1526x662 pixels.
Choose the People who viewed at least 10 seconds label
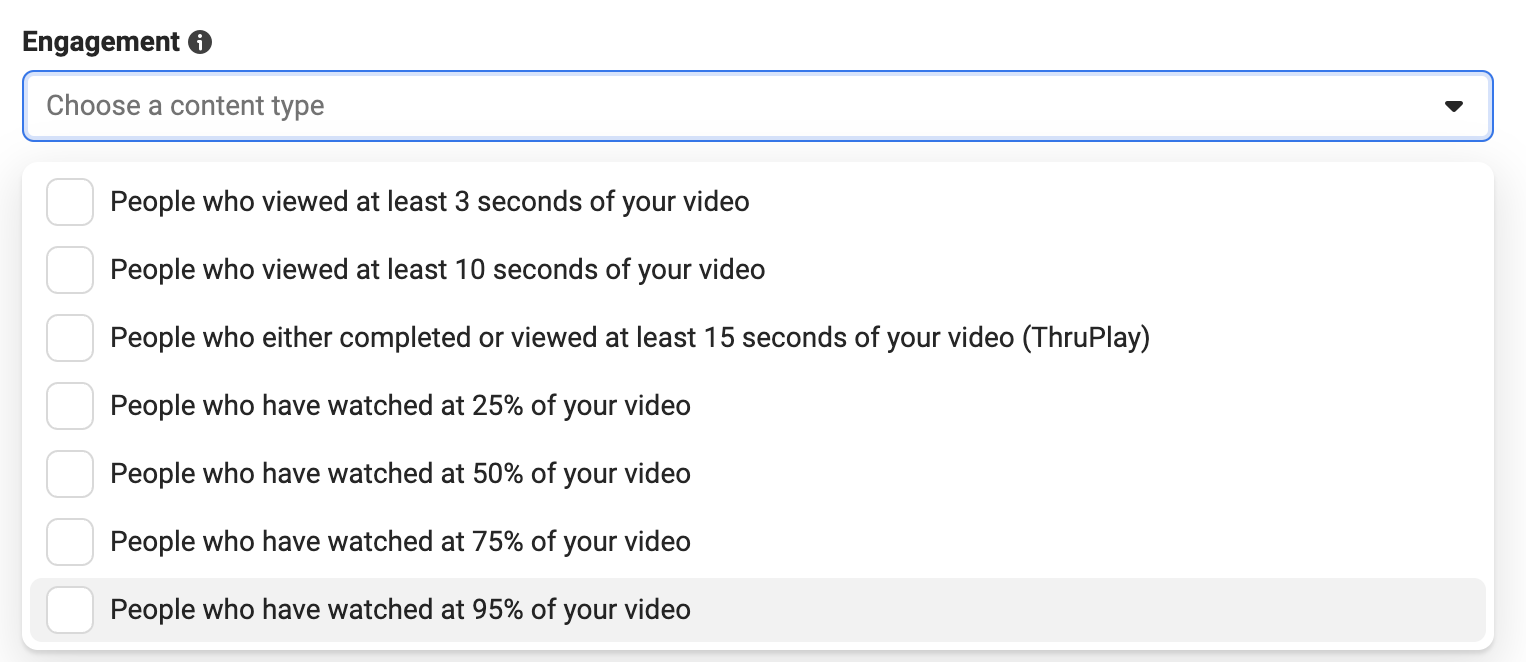pos(438,270)
